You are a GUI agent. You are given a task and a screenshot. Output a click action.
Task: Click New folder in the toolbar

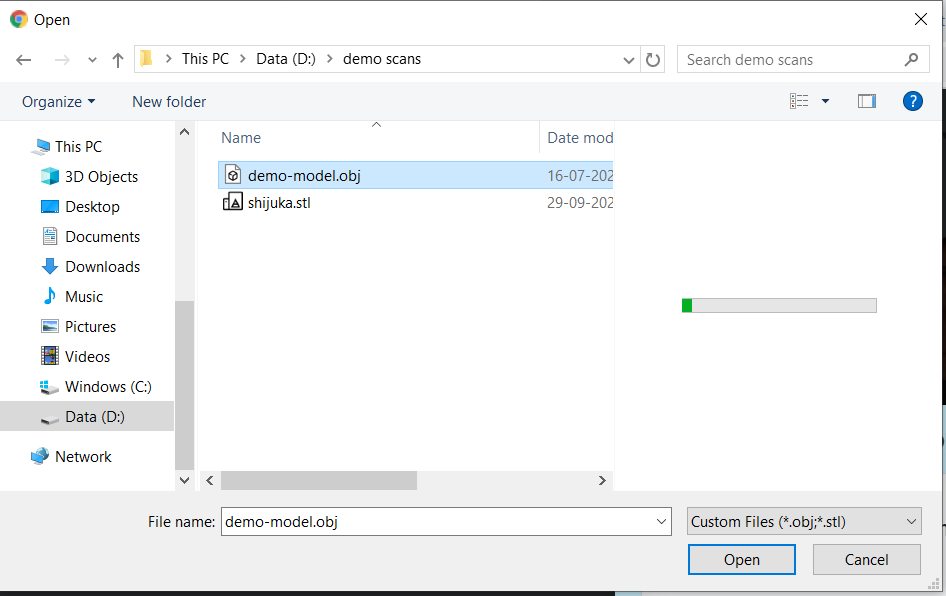coord(169,102)
